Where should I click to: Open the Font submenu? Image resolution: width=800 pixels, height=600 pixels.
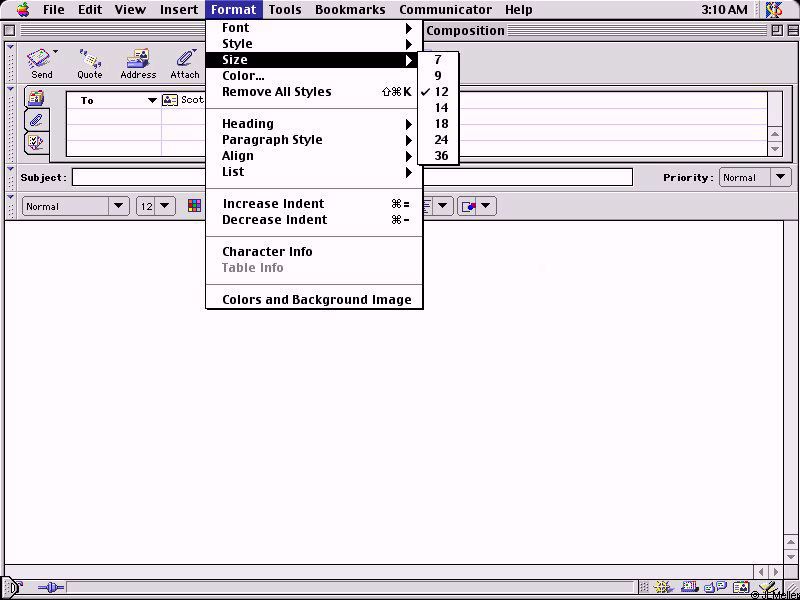point(314,28)
